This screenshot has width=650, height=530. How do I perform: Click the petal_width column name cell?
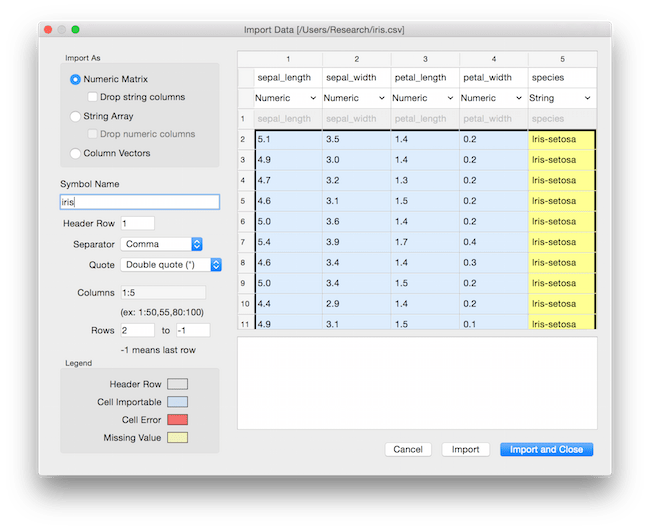[x=494, y=78]
